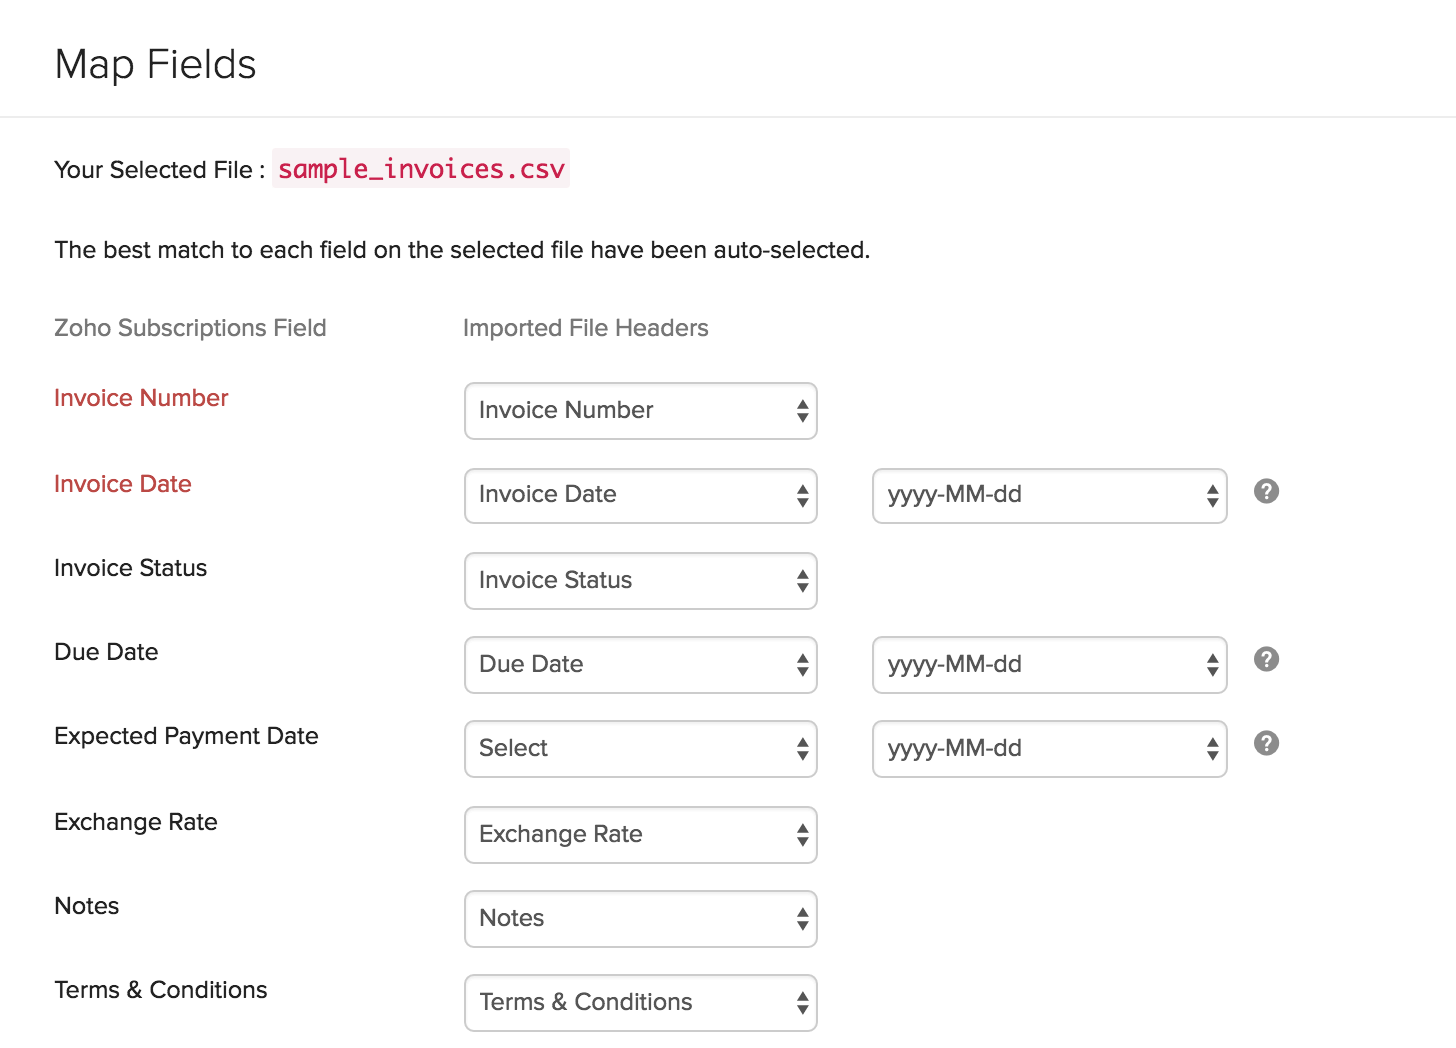Image resolution: width=1456 pixels, height=1048 pixels.
Task: Open the Terms & Conditions mapping dropdown
Action: [x=640, y=1002]
